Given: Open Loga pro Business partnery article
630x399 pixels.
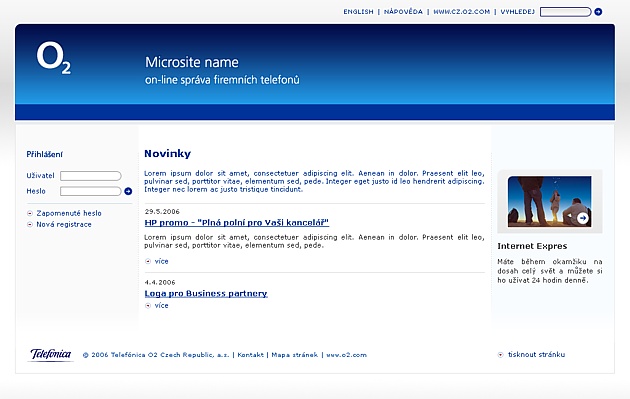Looking at the screenshot, I should coord(206,294).
